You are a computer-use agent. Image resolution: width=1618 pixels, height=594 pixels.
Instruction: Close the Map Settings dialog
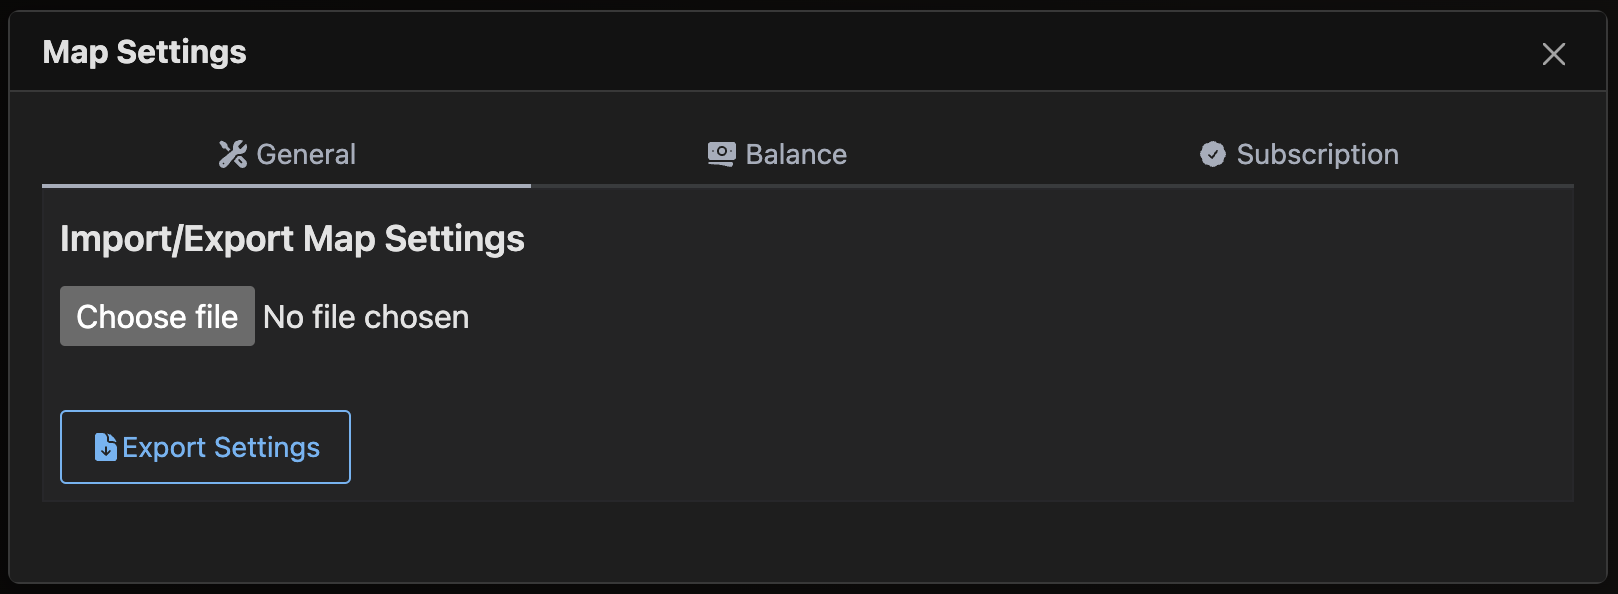pos(1553,54)
